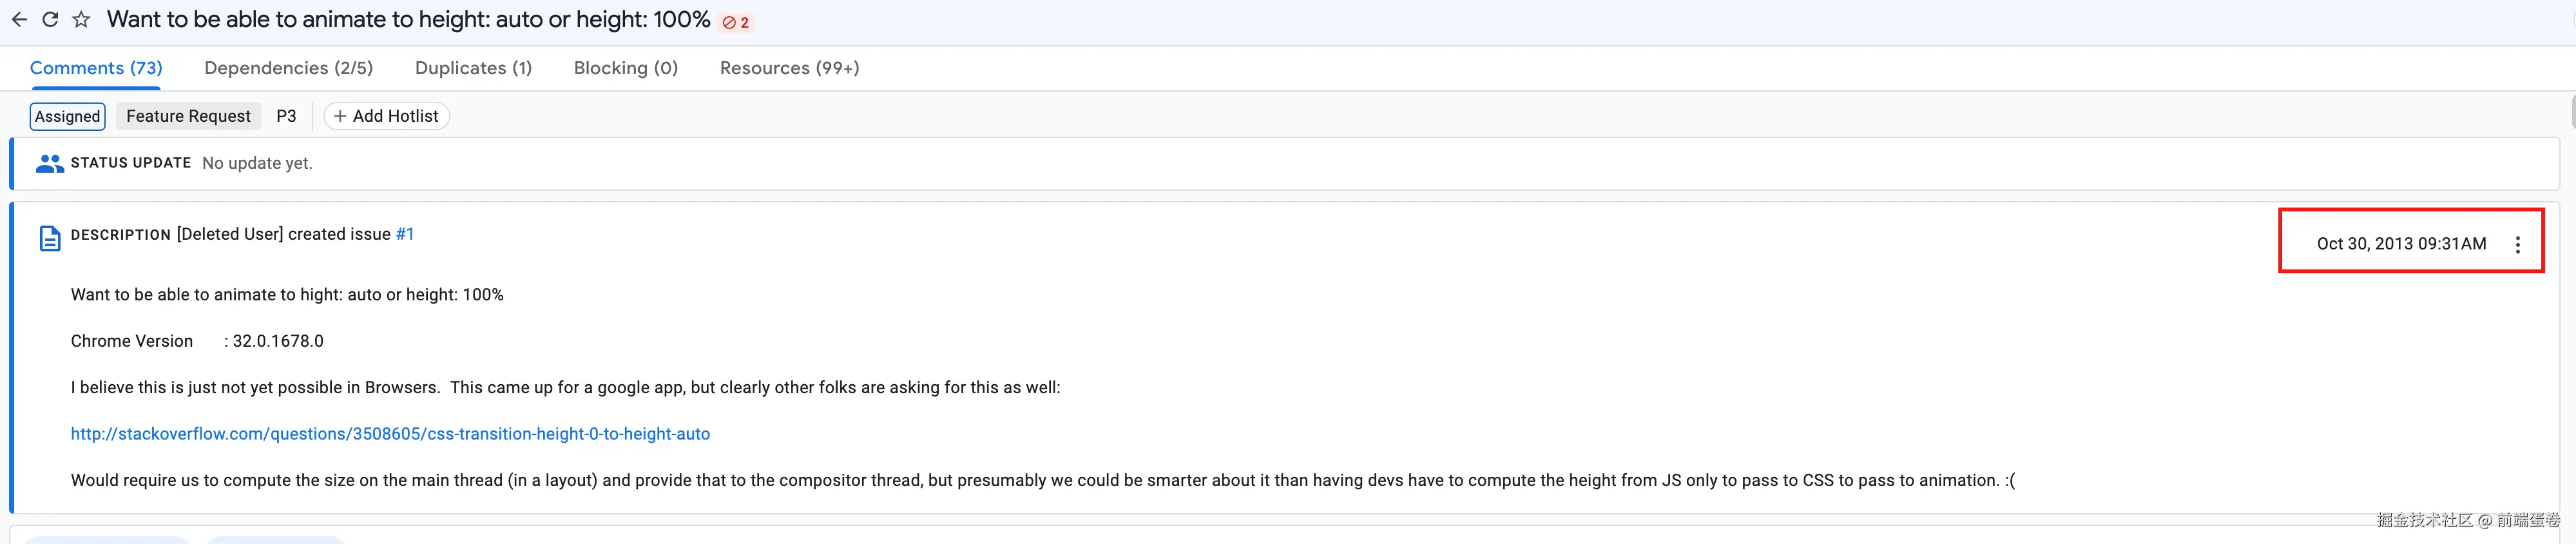Open the Resources (99+) tab
This screenshot has height=544, width=2576.
pos(789,68)
